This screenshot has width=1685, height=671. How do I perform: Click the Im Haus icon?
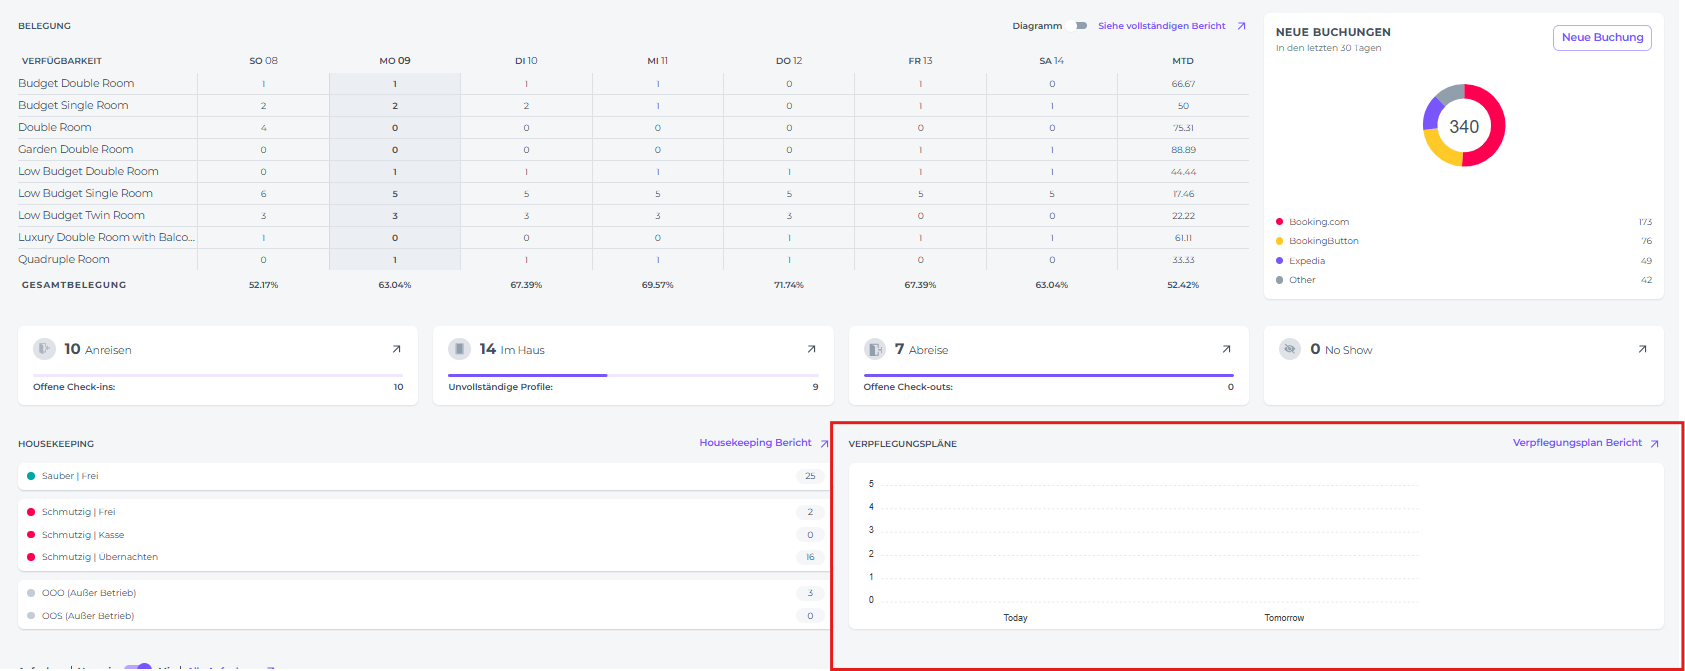coord(459,349)
